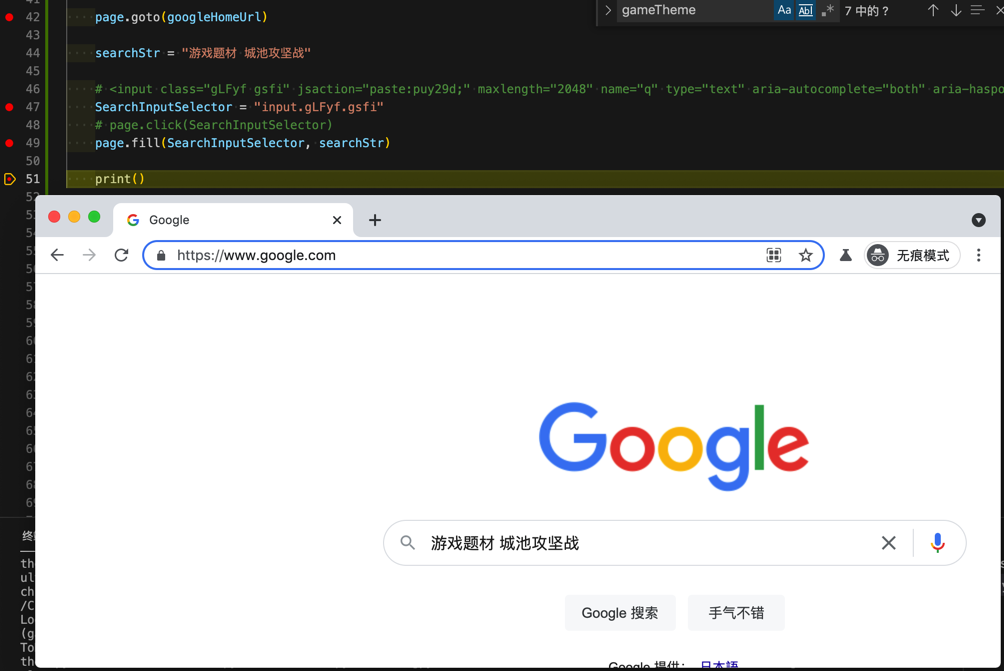Toggle Match Case in find widget
Viewport: 1004px width, 671px height.
[x=784, y=10]
